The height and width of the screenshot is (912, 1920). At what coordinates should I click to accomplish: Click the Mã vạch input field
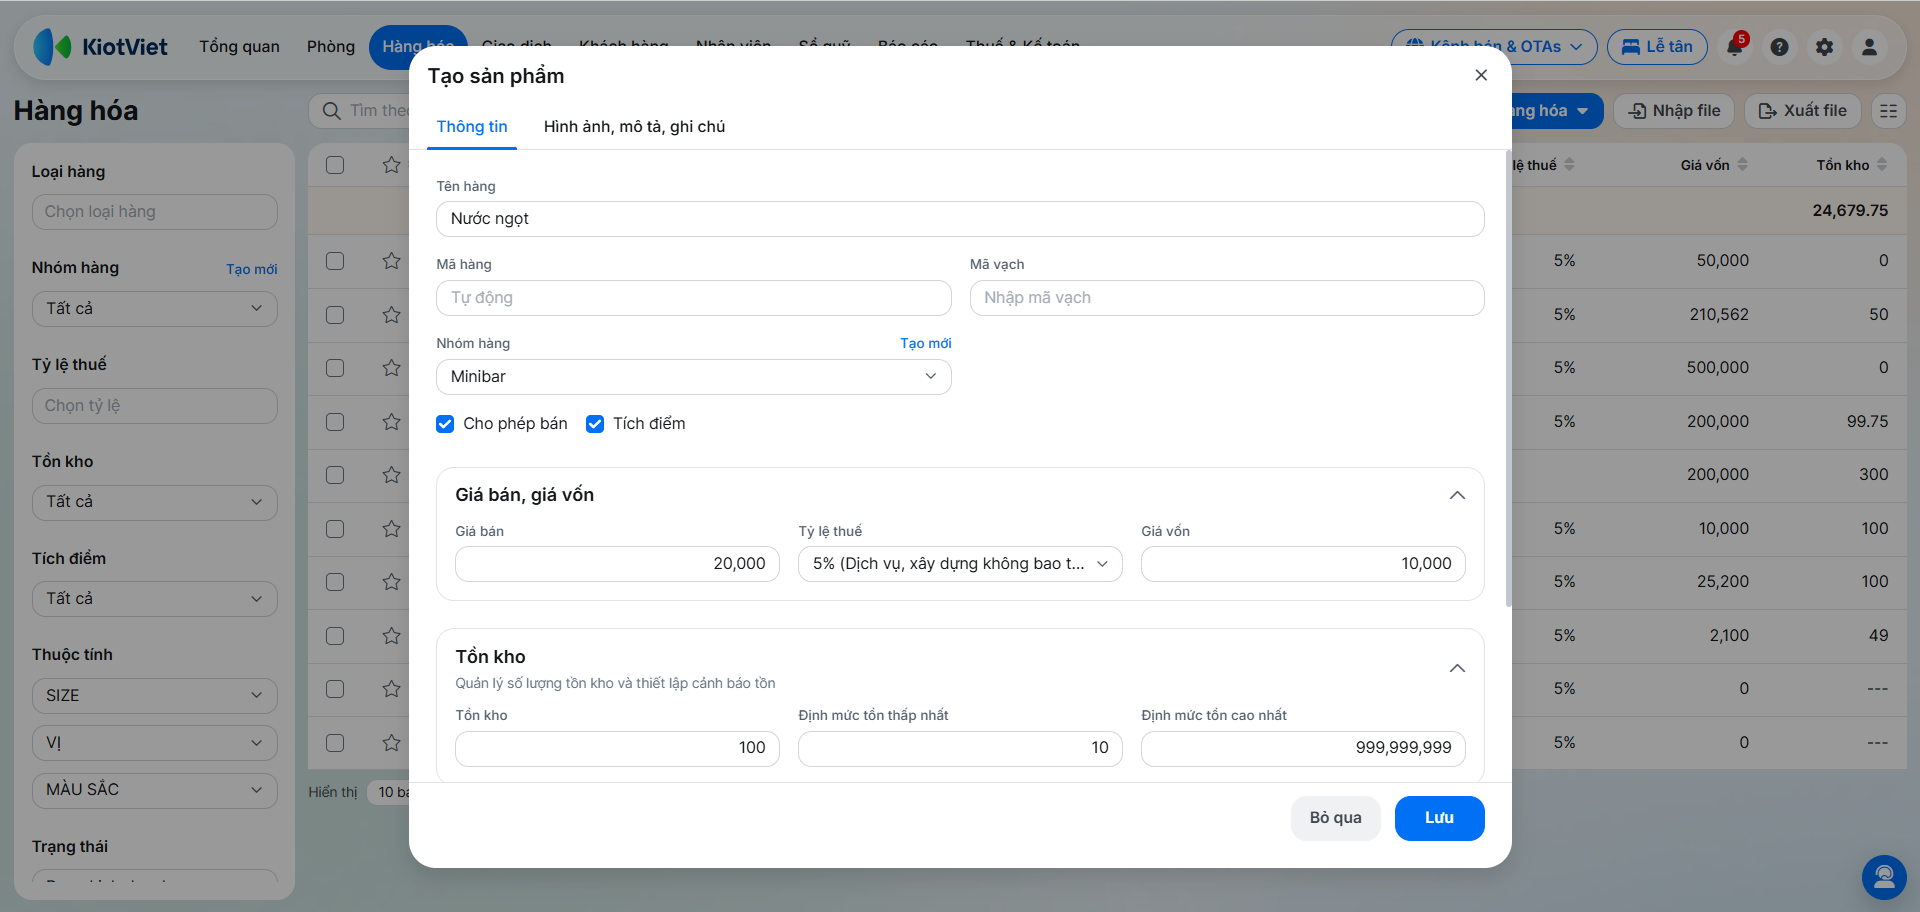tap(1227, 298)
